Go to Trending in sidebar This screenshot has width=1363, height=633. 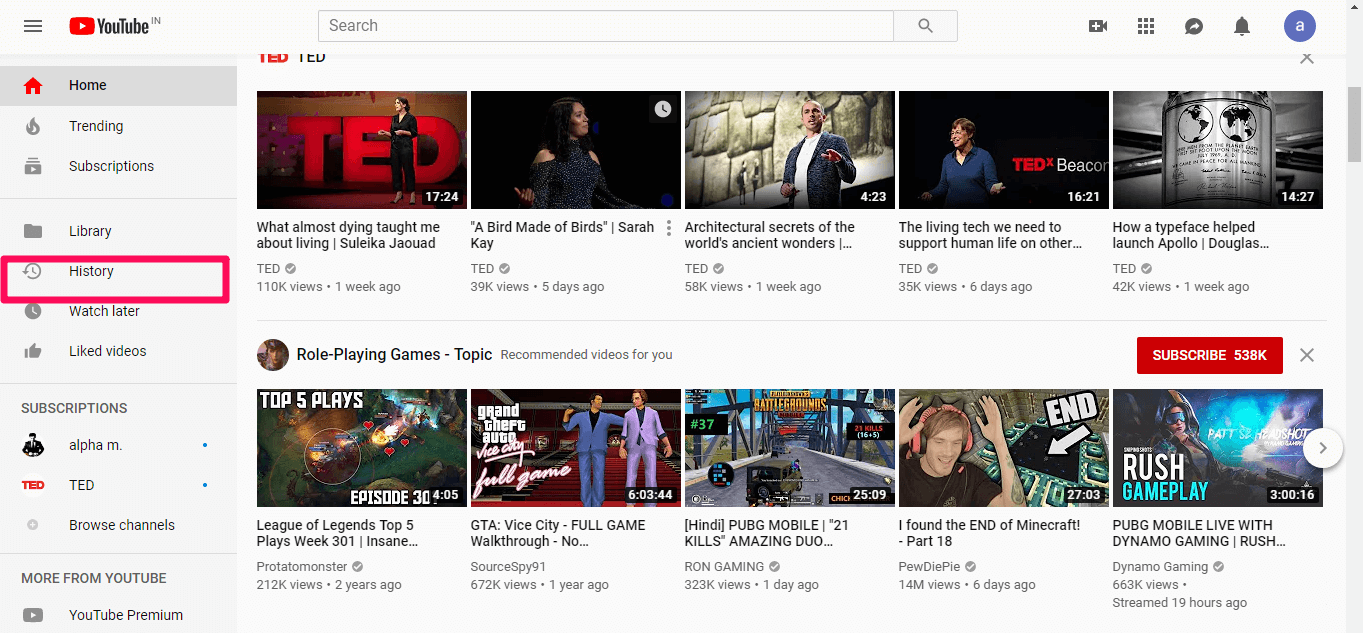(96, 126)
